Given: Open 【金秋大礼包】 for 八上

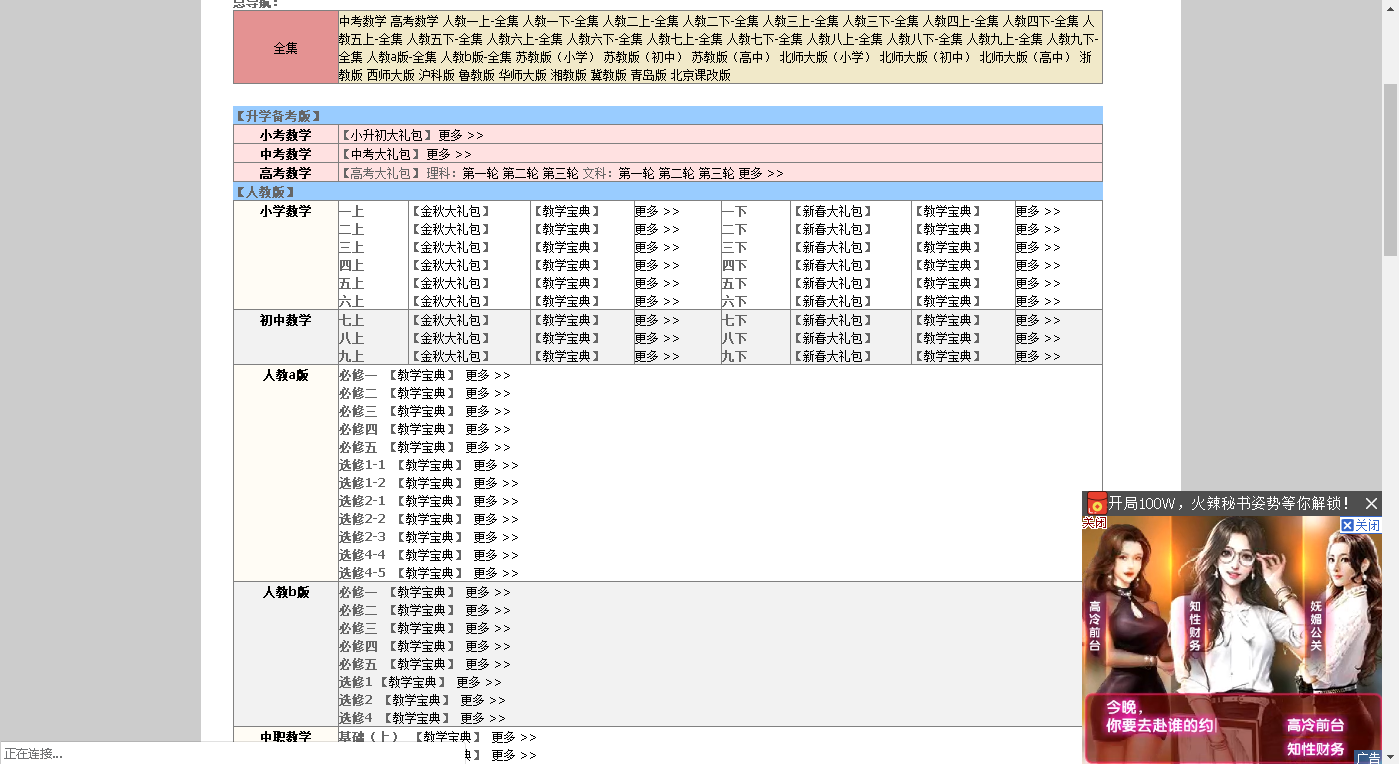Looking at the screenshot, I should (x=452, y=338).
